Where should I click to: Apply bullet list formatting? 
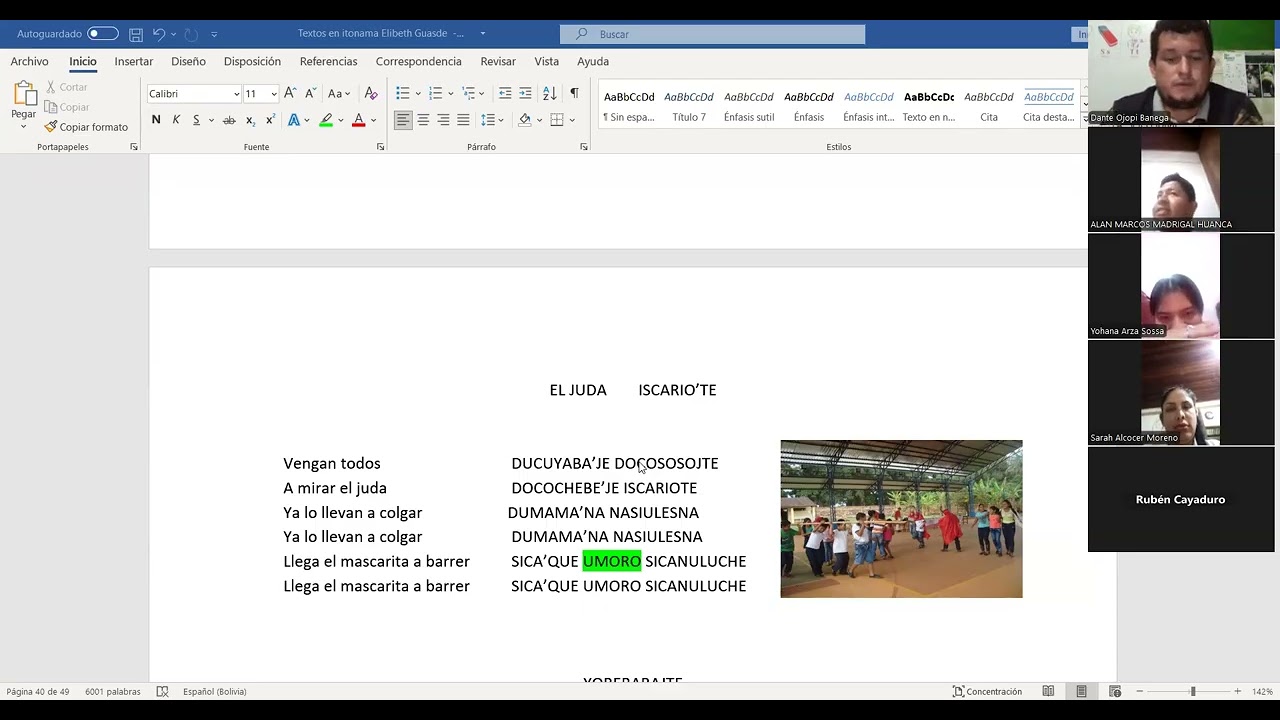402,93
